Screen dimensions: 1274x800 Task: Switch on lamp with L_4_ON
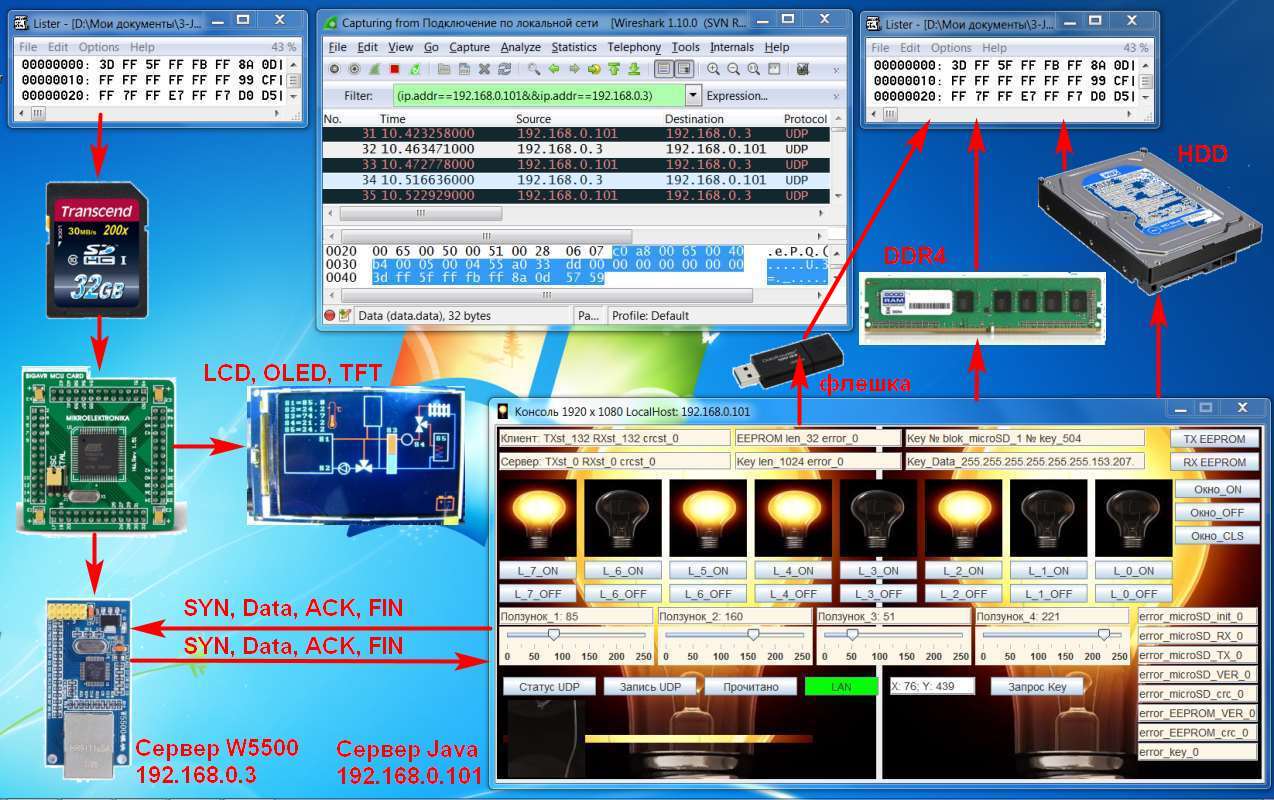[x=793, y=571]
